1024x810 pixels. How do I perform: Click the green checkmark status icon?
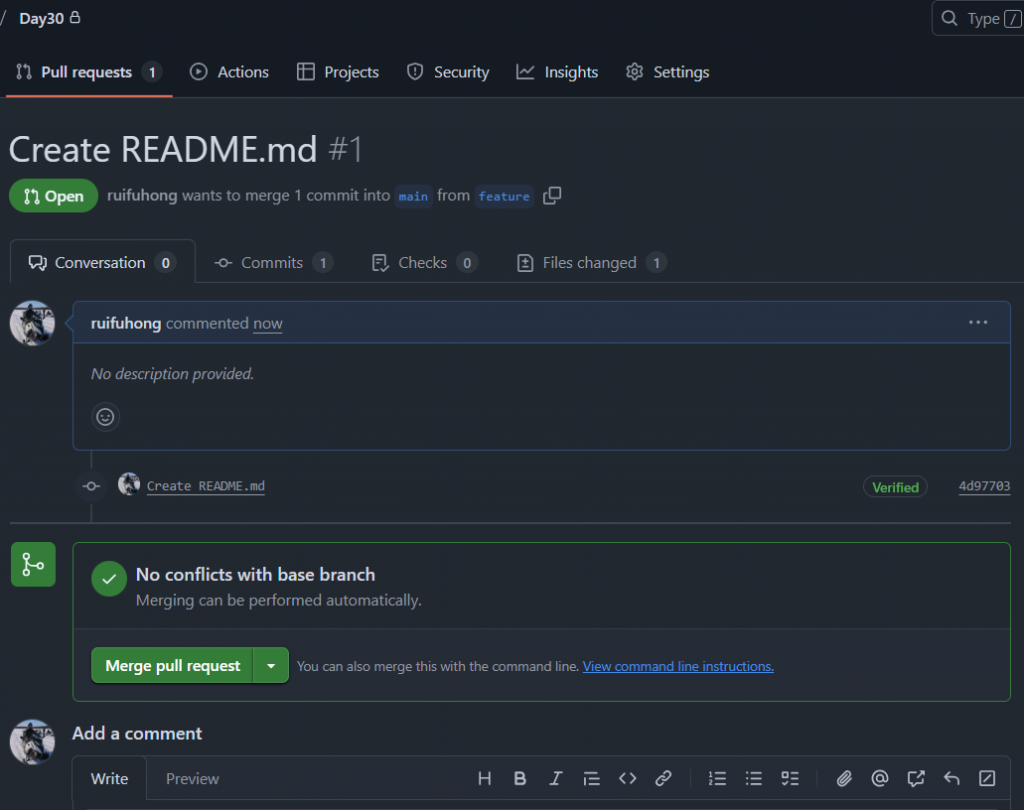pyautogui.click(x=109, y=579)
